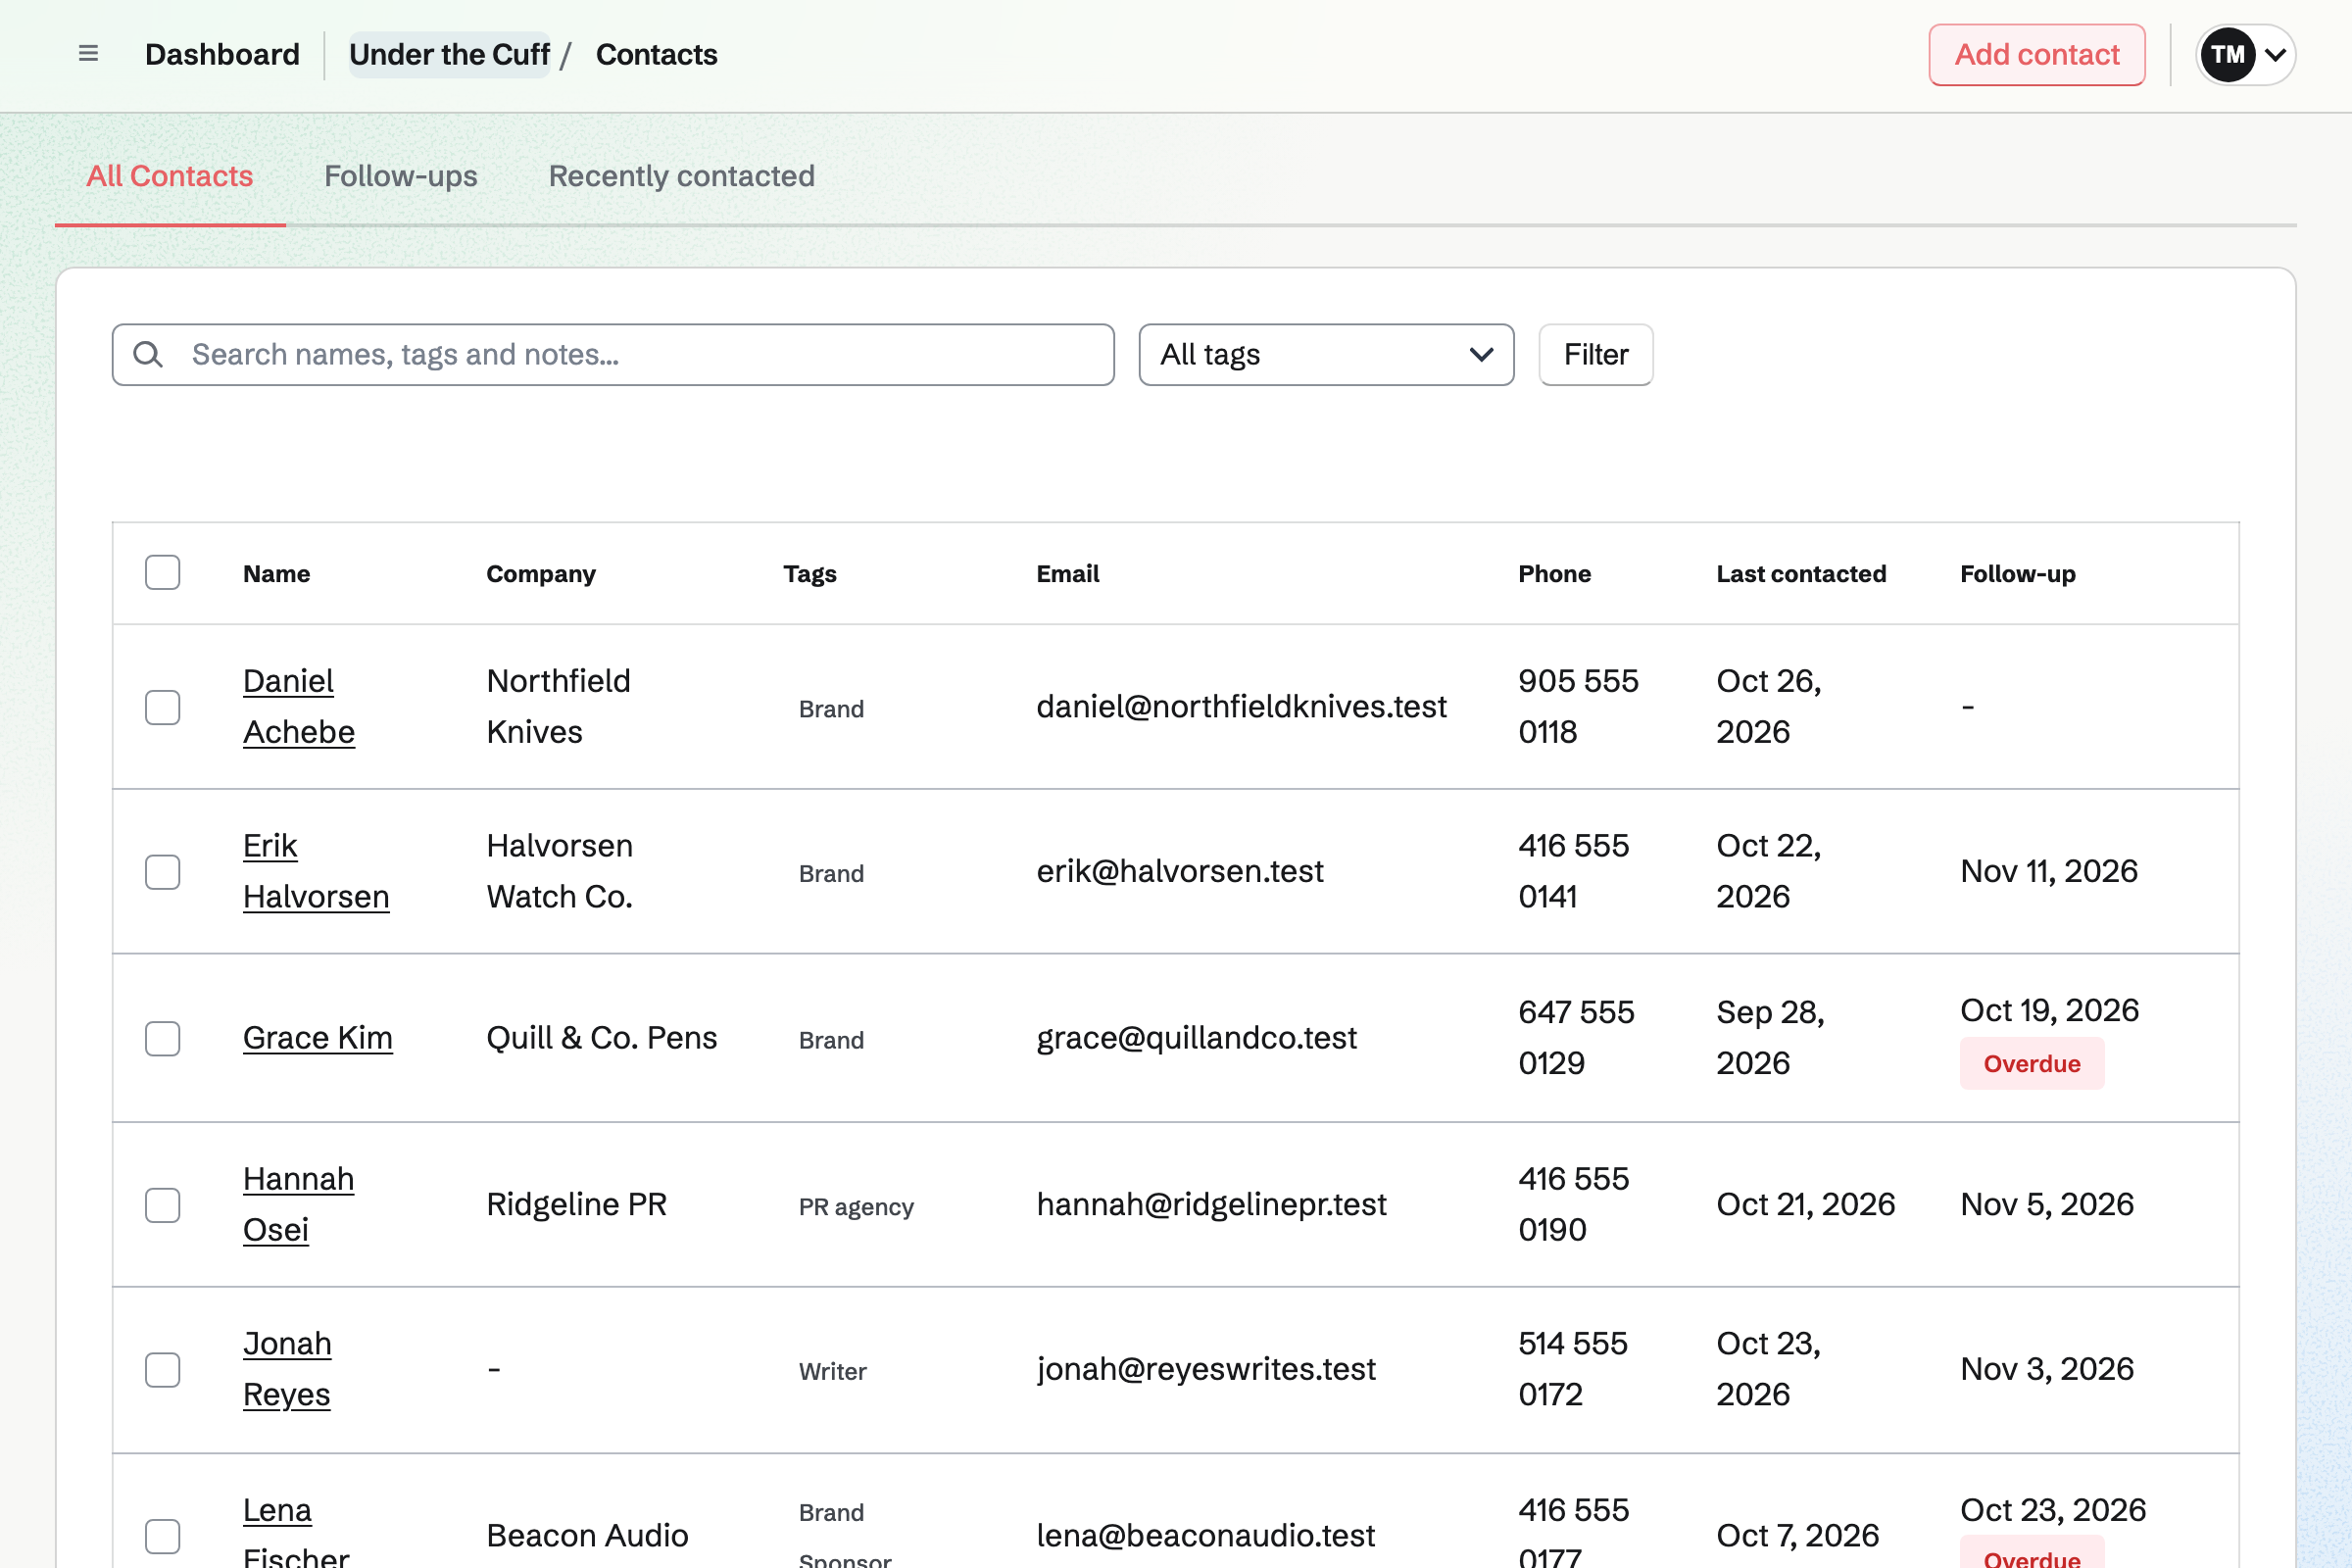Select the Grace Kim row checkbox
Screen dimensions: 2352x1568
162,1038
